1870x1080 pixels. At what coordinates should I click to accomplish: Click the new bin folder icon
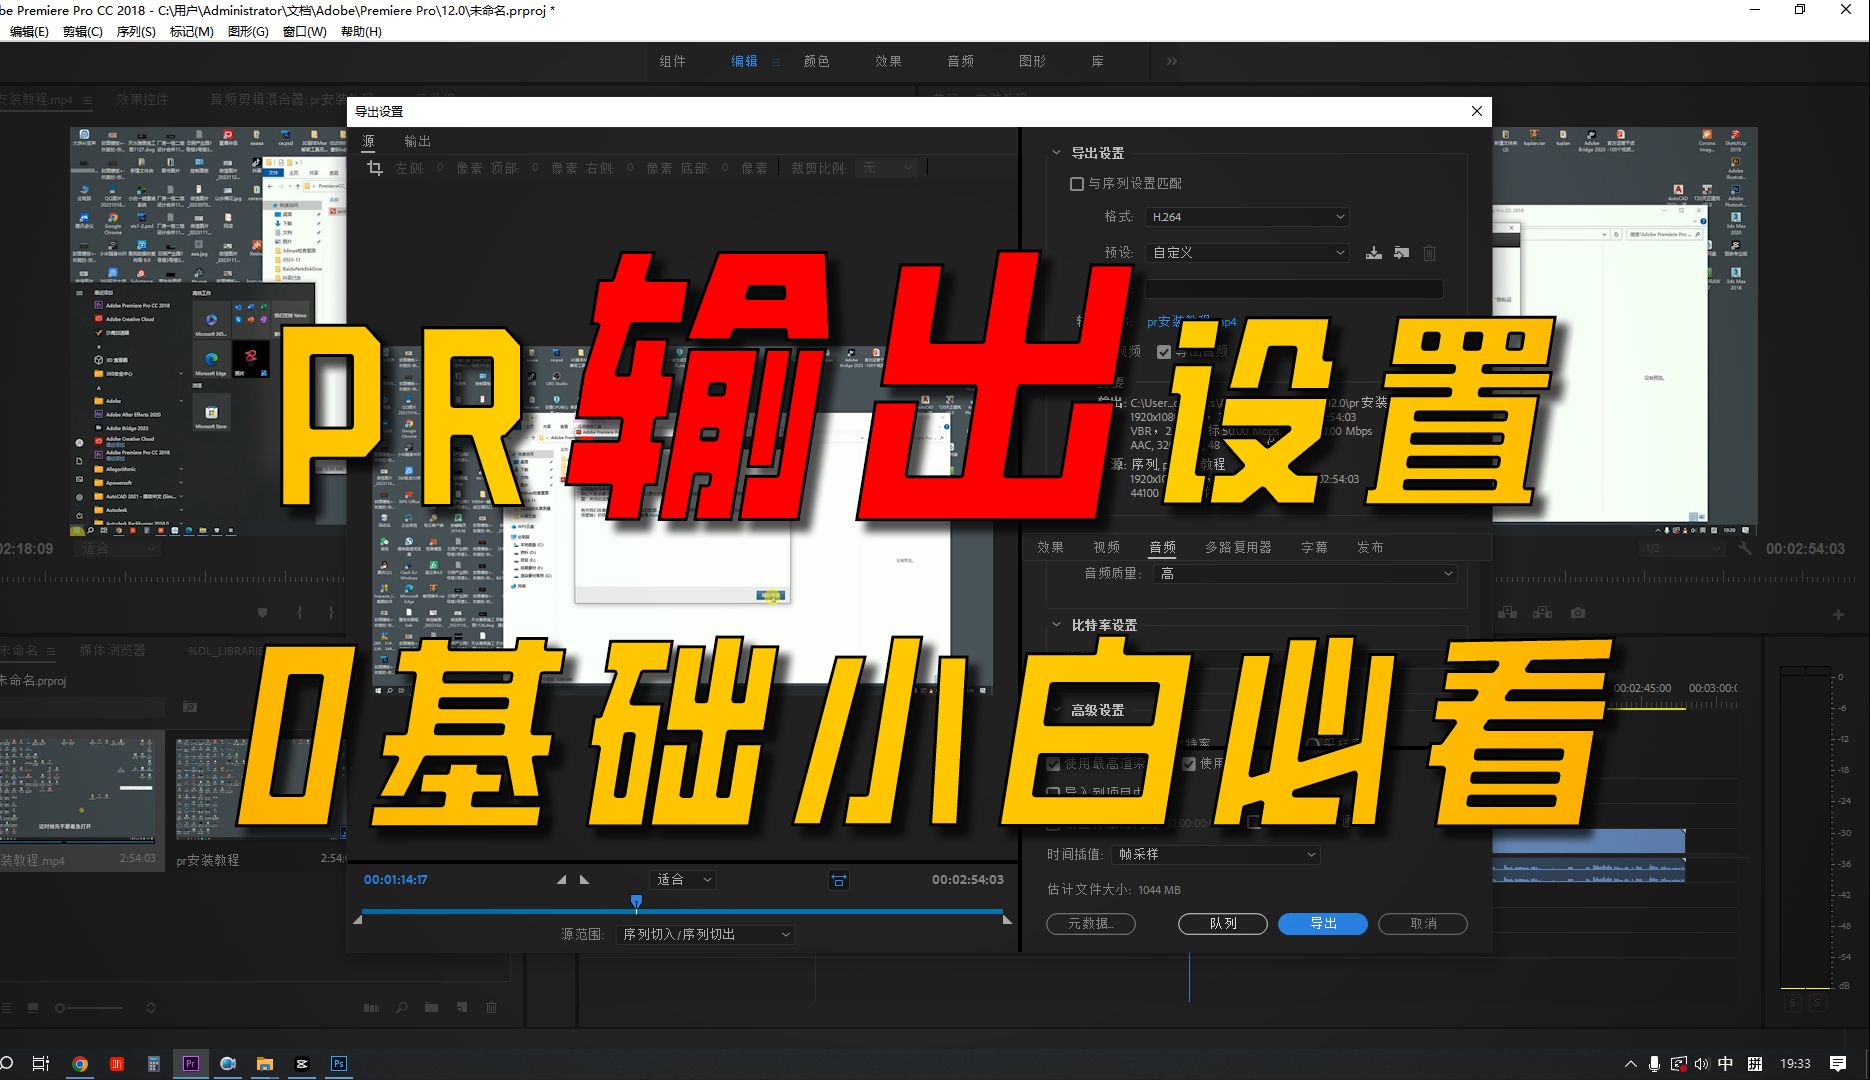click(431, 1008)
